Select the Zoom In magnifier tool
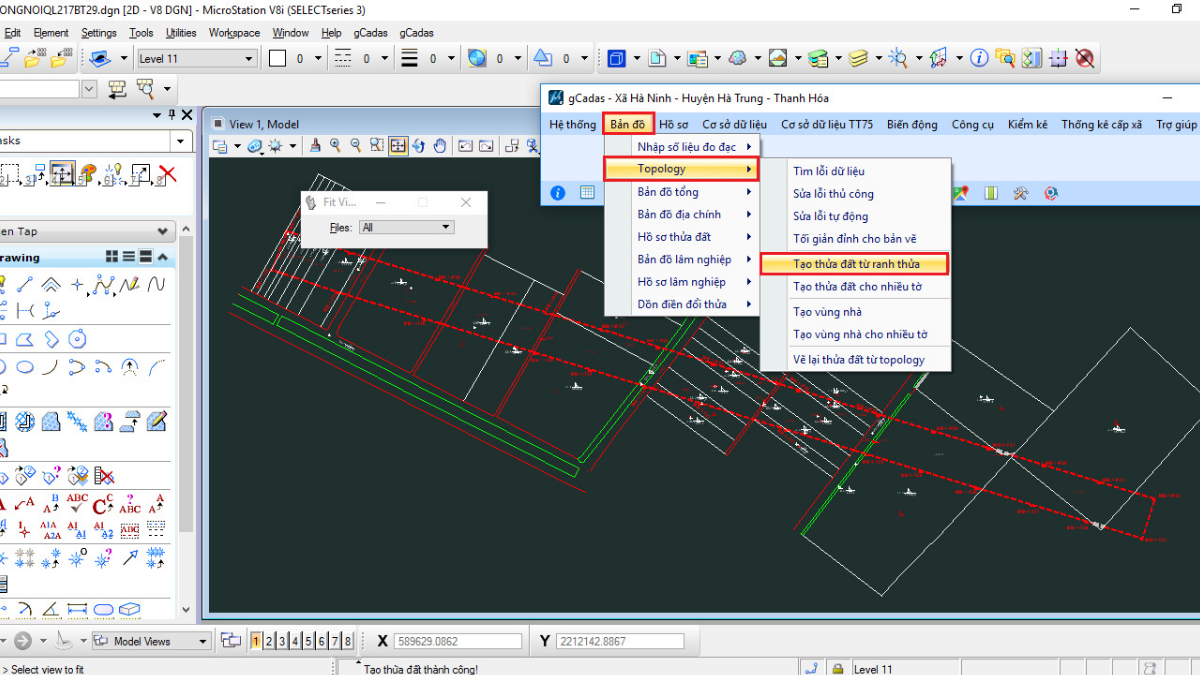 click(x=335, y=146)
